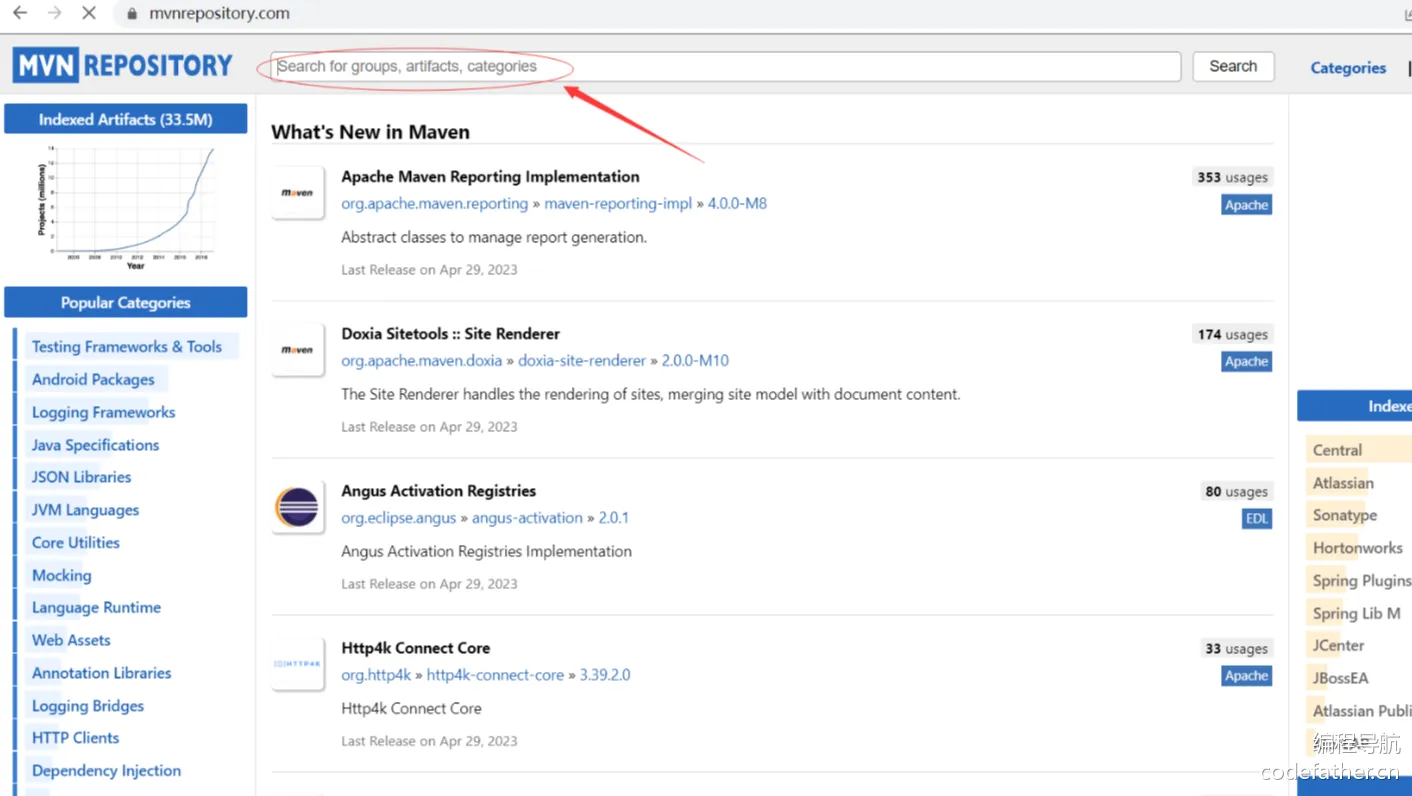Open Language Runtime category
Viewport: 1412px width, 796px height.
coord(96,607)
